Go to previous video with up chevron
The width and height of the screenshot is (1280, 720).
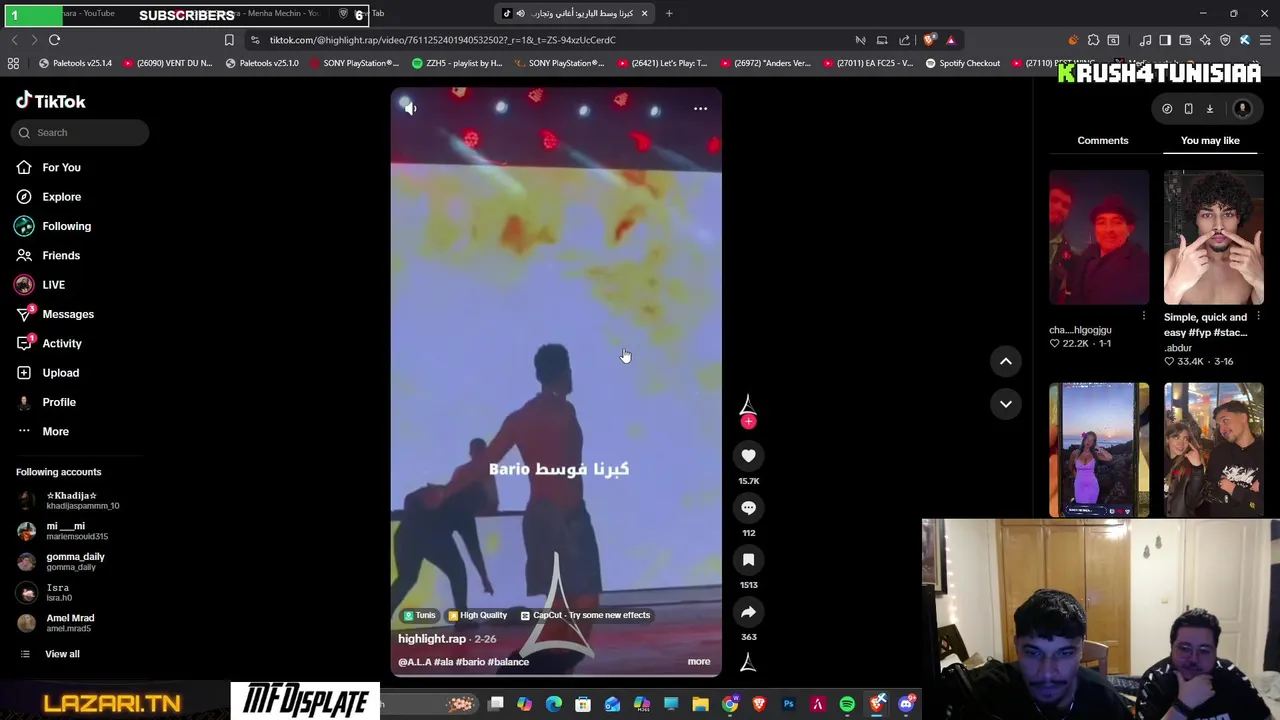click(x=1006, y=361)
